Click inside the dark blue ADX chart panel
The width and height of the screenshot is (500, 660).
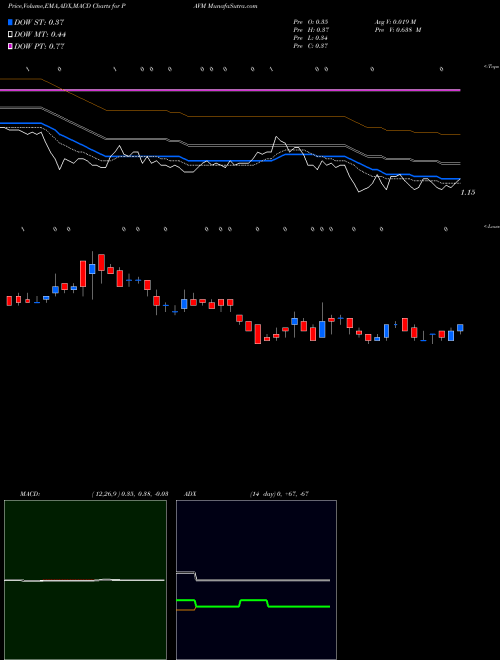click(x=256, y=580)
